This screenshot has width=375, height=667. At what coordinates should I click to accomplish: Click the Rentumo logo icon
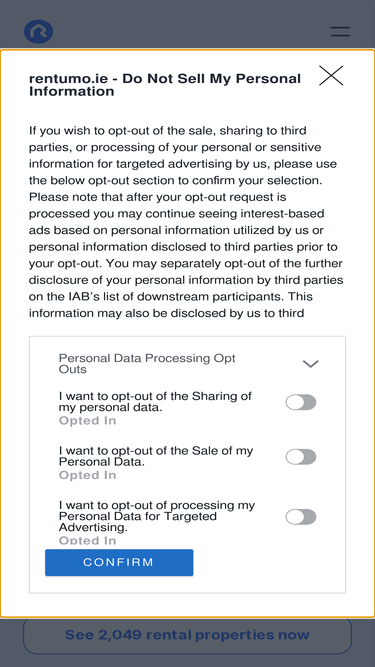point(38,31)
